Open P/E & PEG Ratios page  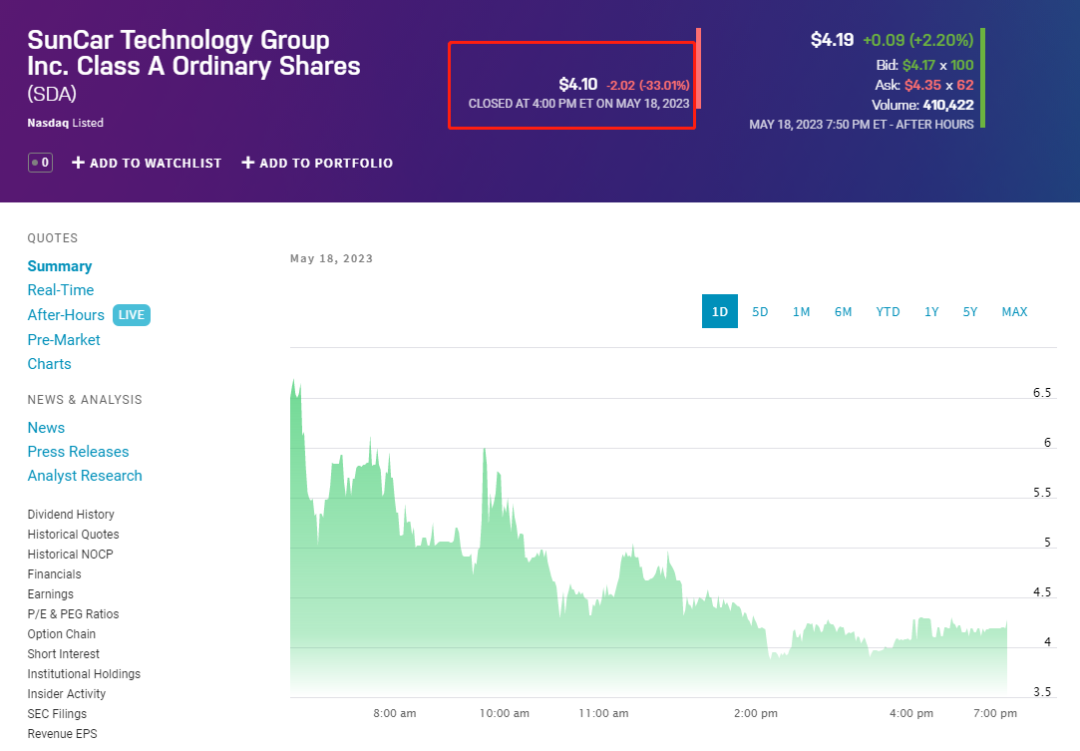pyautogui.click(x=73, y=614)
